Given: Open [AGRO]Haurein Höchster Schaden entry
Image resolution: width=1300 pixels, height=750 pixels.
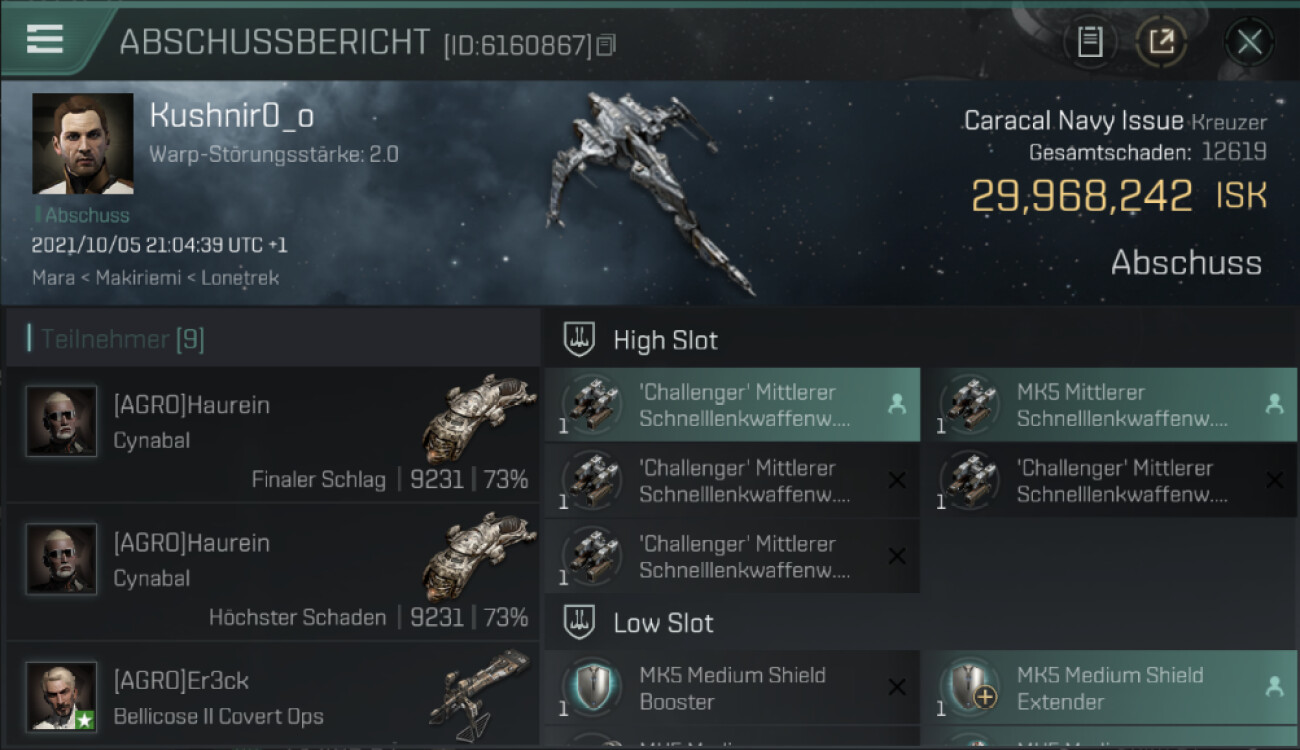Looking at the screenshot, I should click(273, 572).
